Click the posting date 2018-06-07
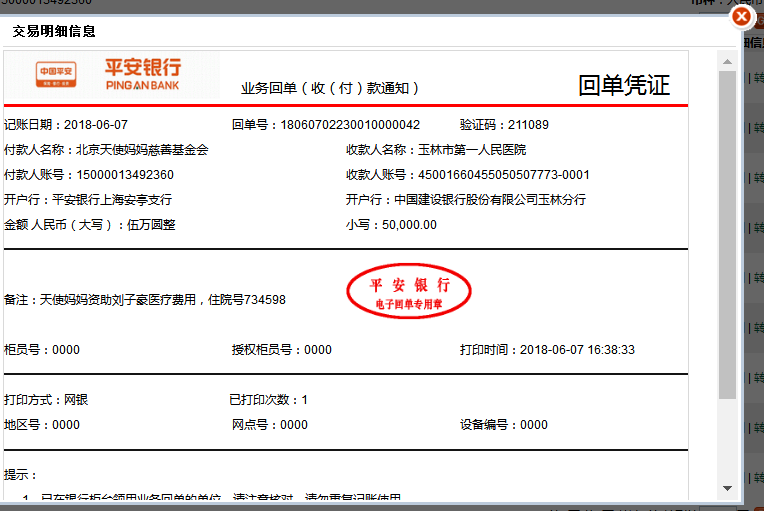Screen dimensions: 764x511 96,125
